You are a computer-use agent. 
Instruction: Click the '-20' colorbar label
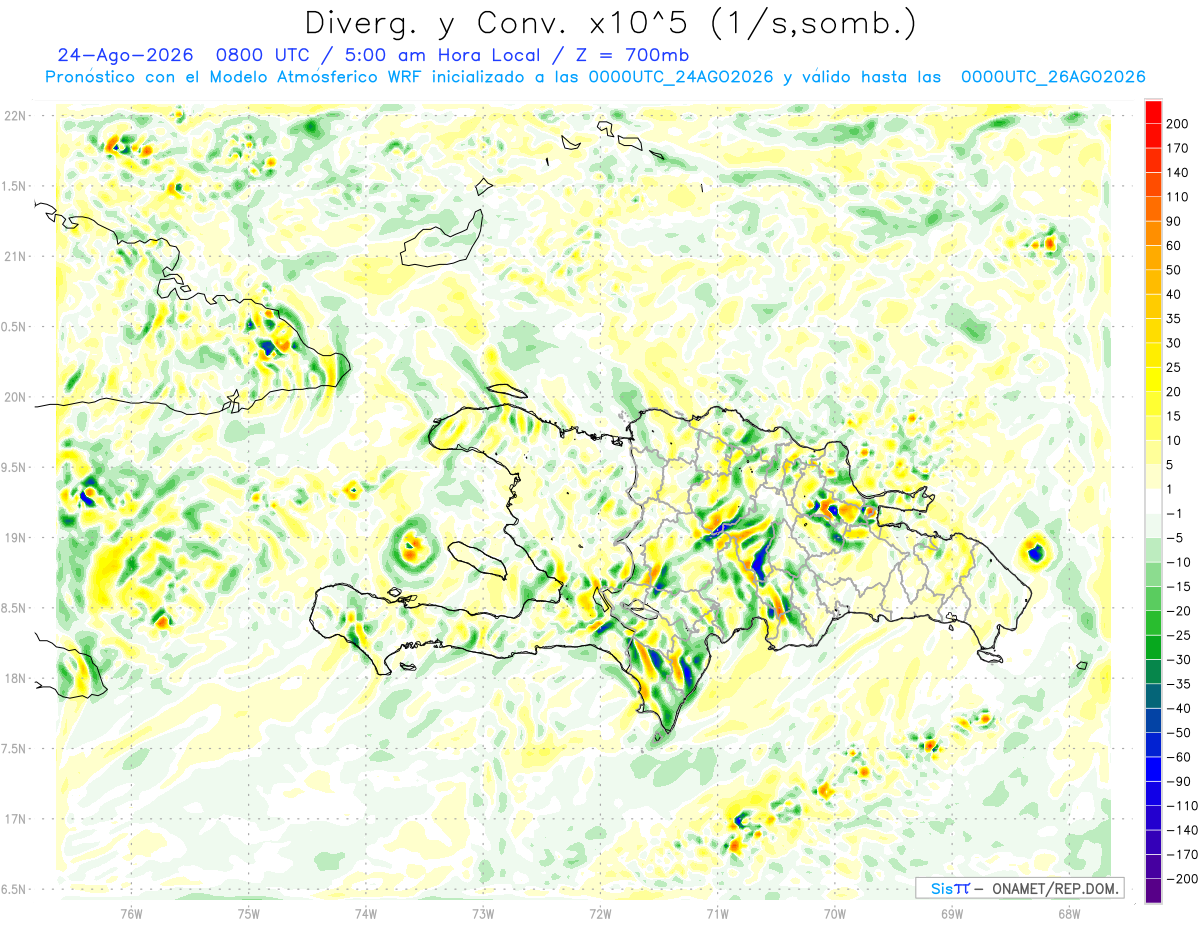click(x=1178, y=611)
